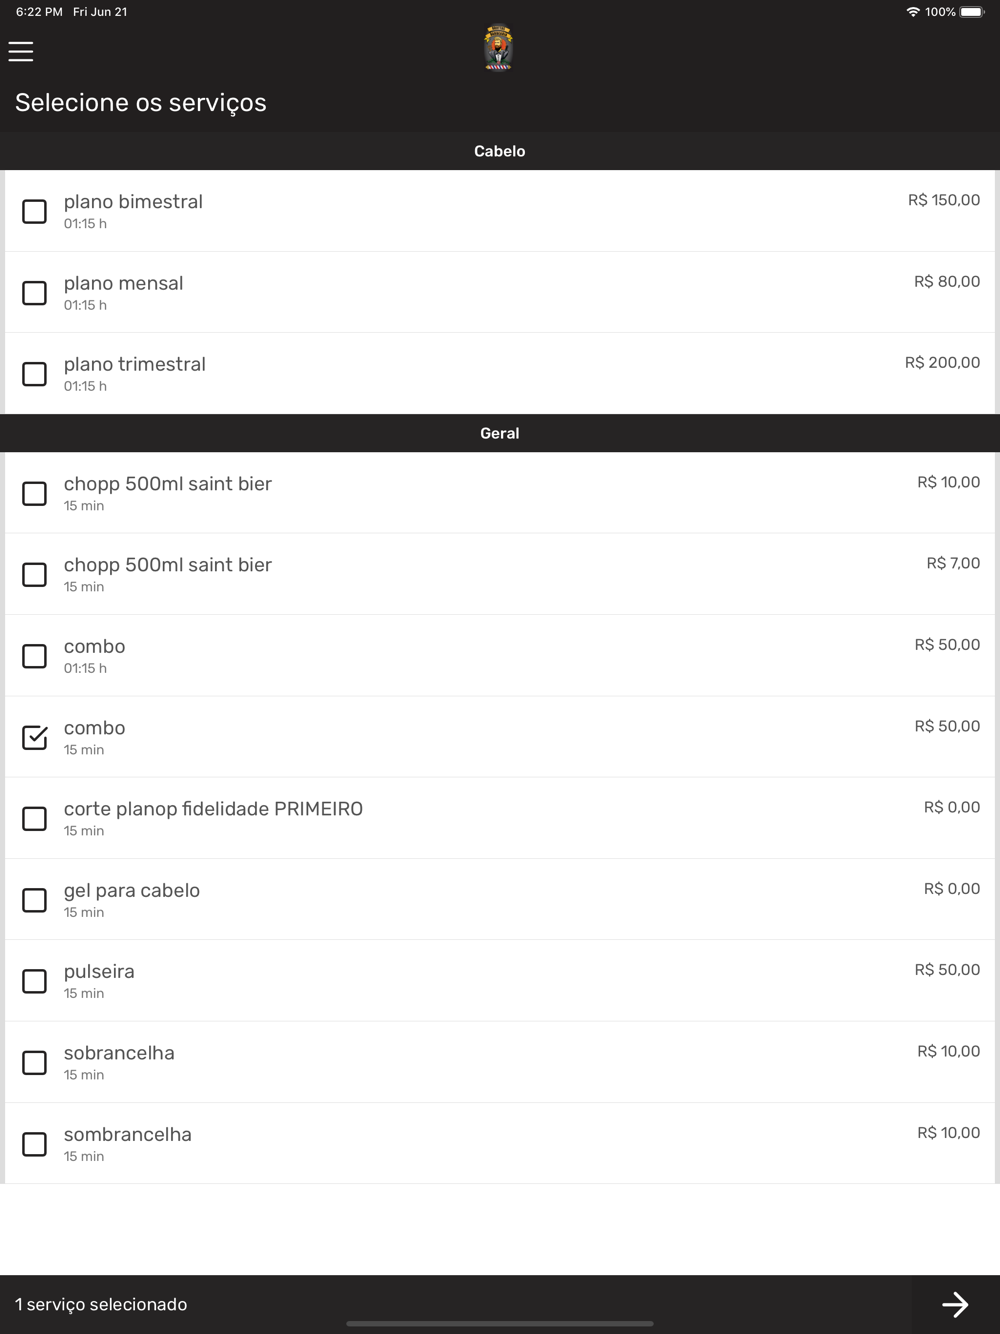1000x1334 pixels.
Task: Select the R$ 7,00 chopp 500ml checkbox
Action: (x=35, y=575)
